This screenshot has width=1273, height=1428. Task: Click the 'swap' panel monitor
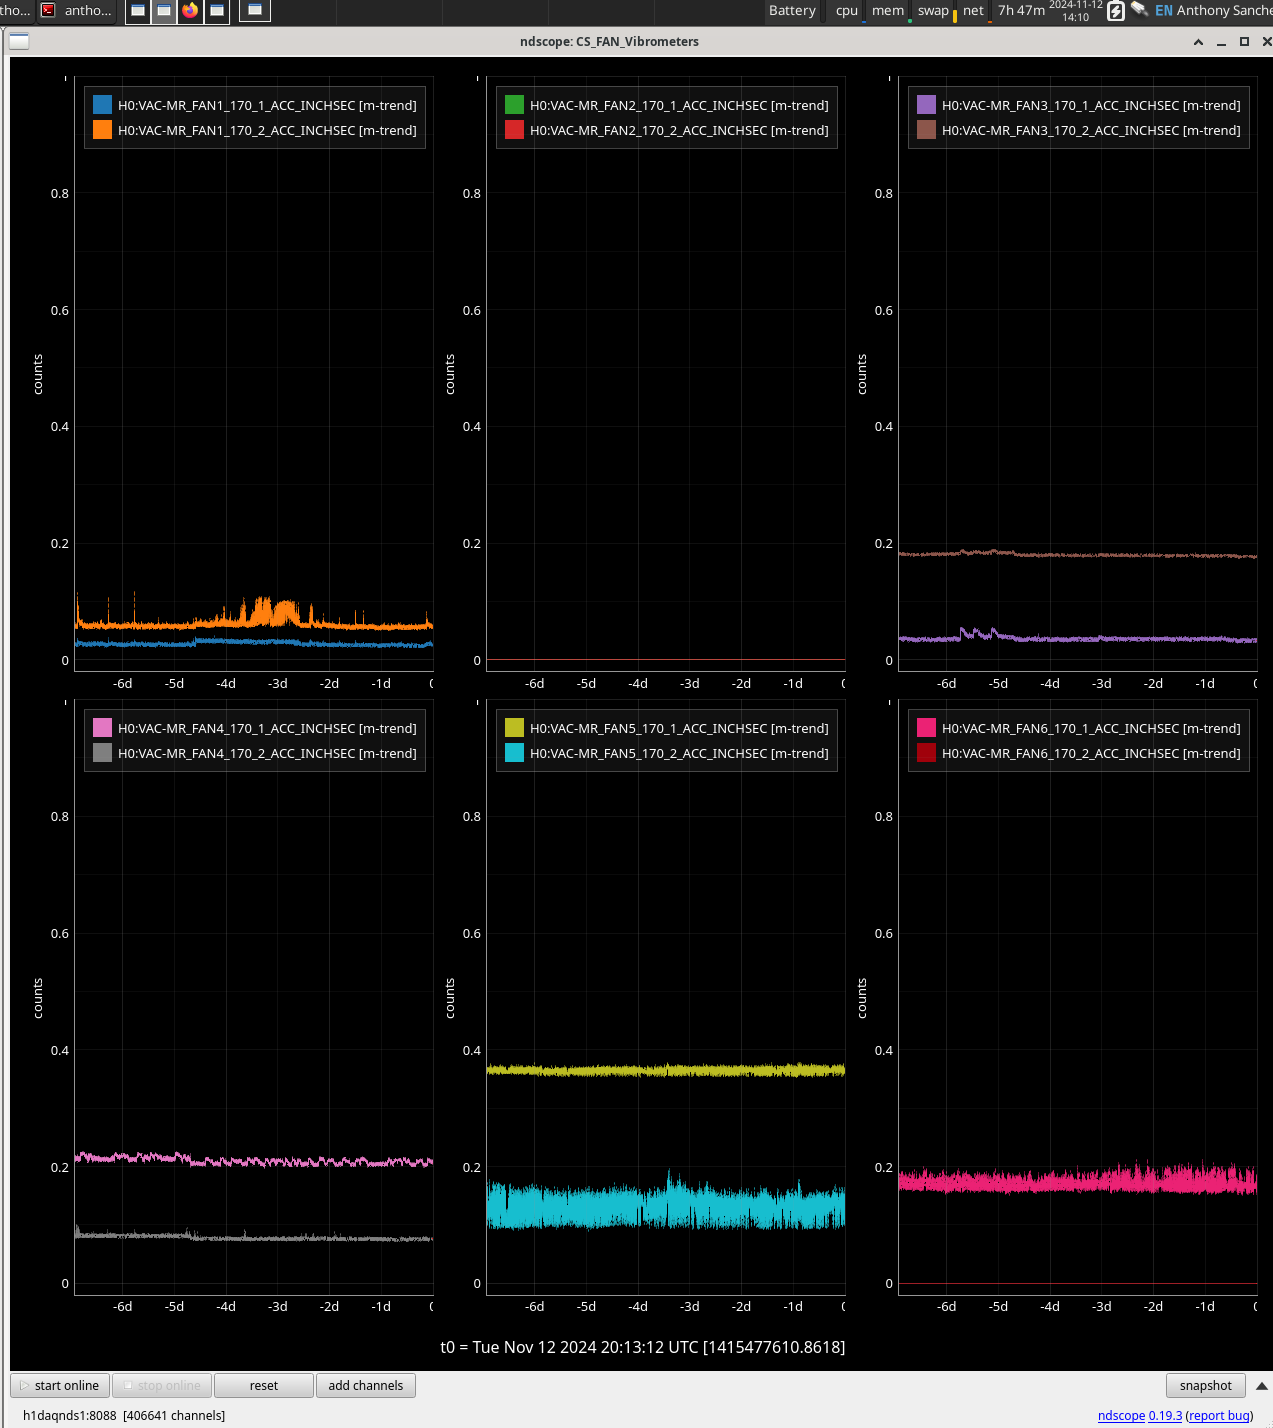(934, 11)
